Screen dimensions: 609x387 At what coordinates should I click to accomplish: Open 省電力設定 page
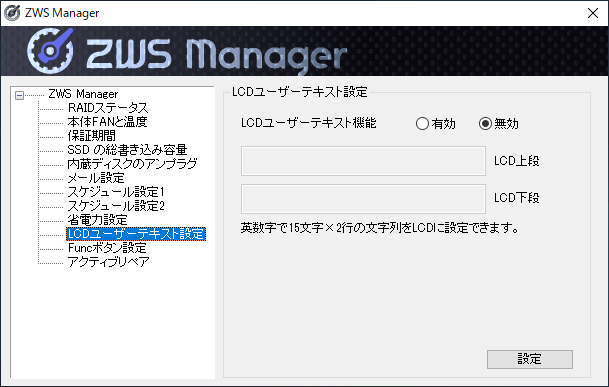[97, 220]
